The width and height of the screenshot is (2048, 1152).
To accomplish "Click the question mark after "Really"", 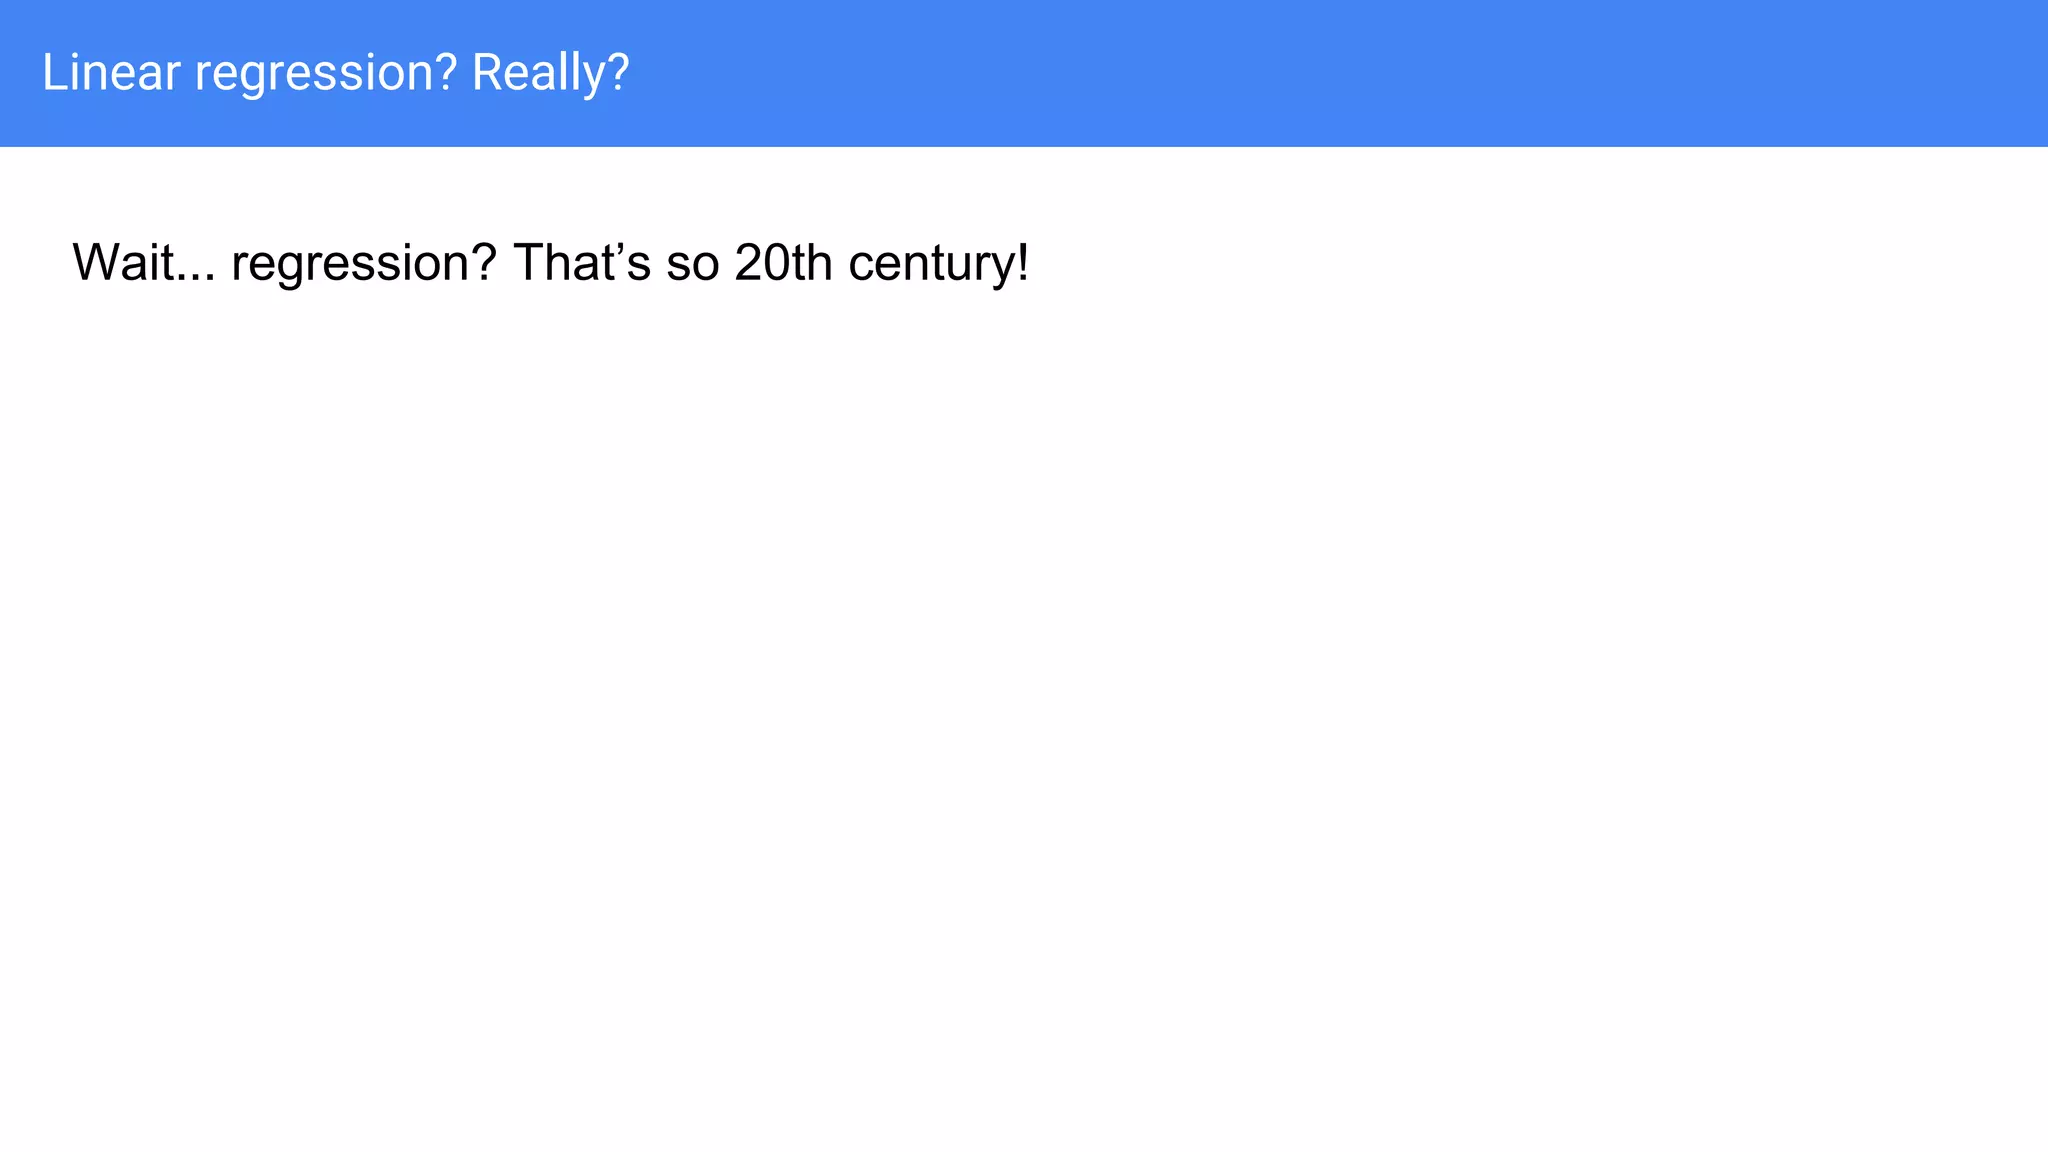I will (x=618, y=73).
